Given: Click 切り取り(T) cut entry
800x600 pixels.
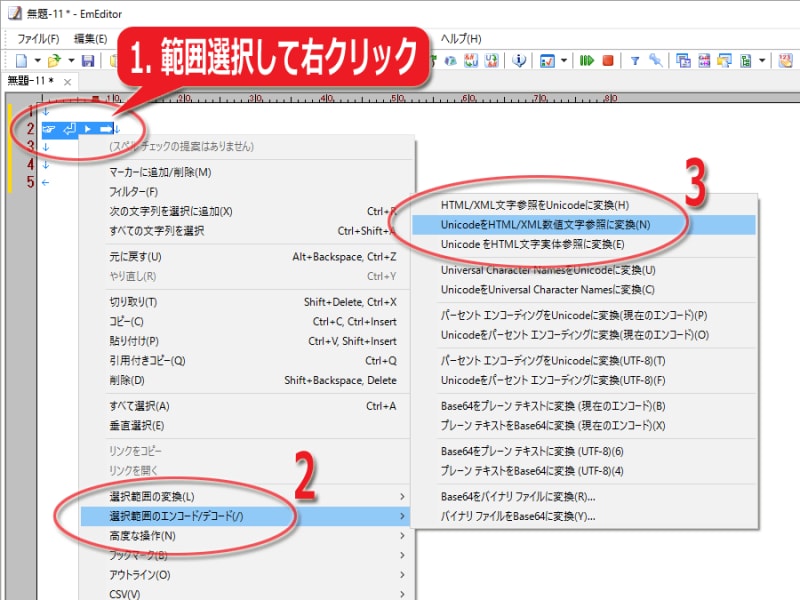Looking at the screenshot, I should 246,302.
